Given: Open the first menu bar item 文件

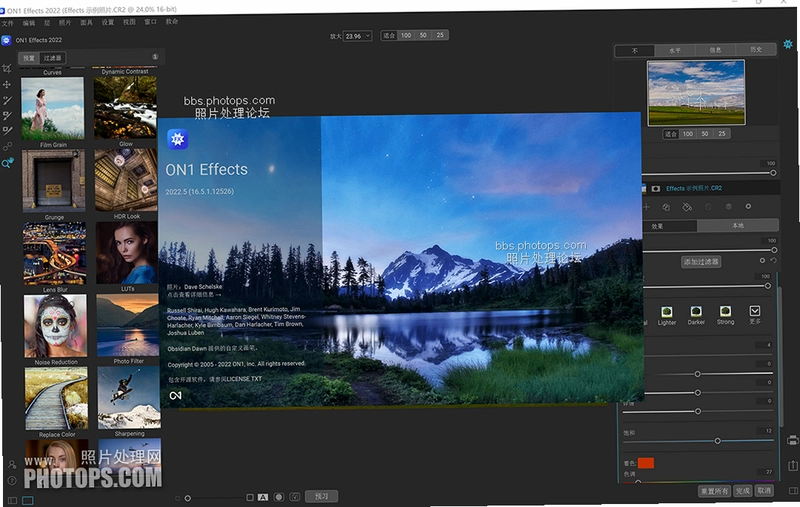Looking at the screenshot, I should pyautogui.click(x=7, y=23).
